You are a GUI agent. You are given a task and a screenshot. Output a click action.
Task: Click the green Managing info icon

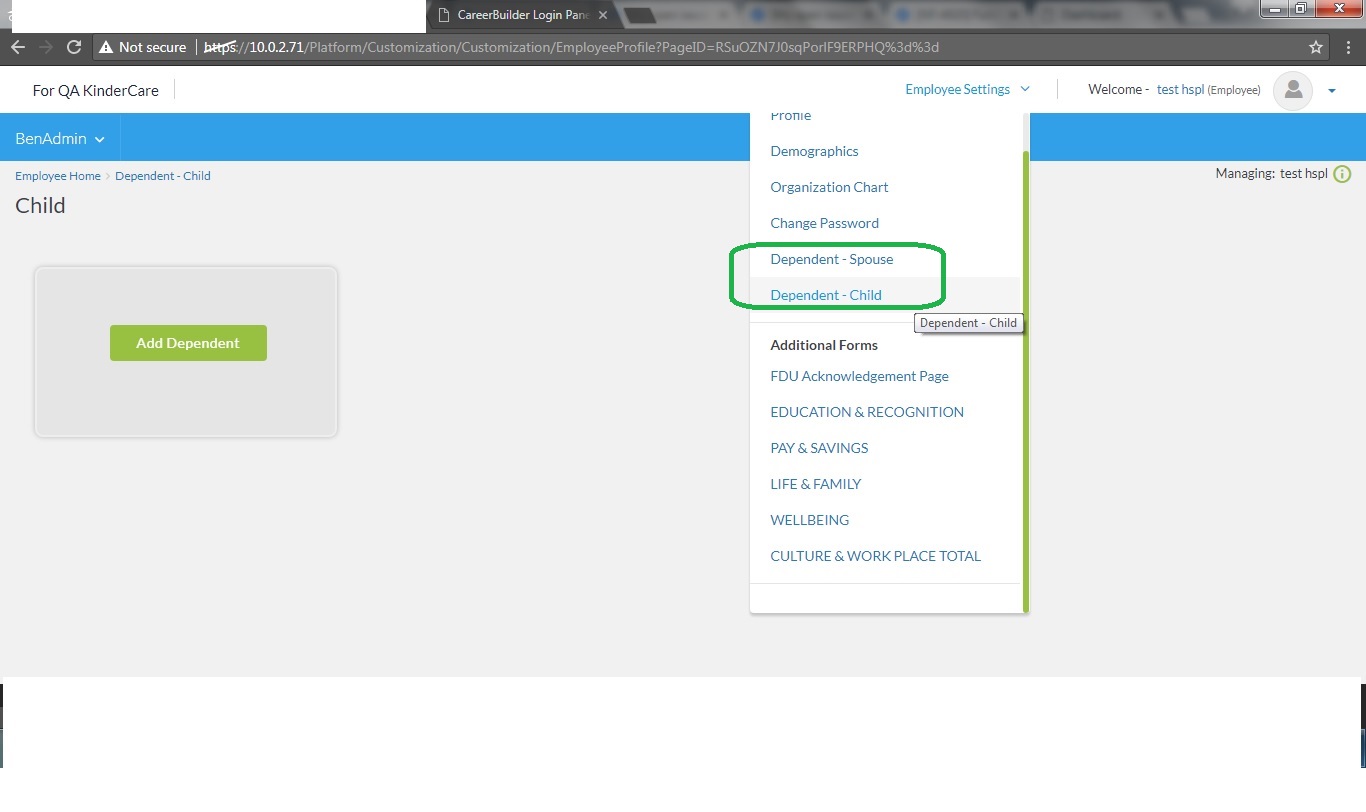[x=1342, y=174]
